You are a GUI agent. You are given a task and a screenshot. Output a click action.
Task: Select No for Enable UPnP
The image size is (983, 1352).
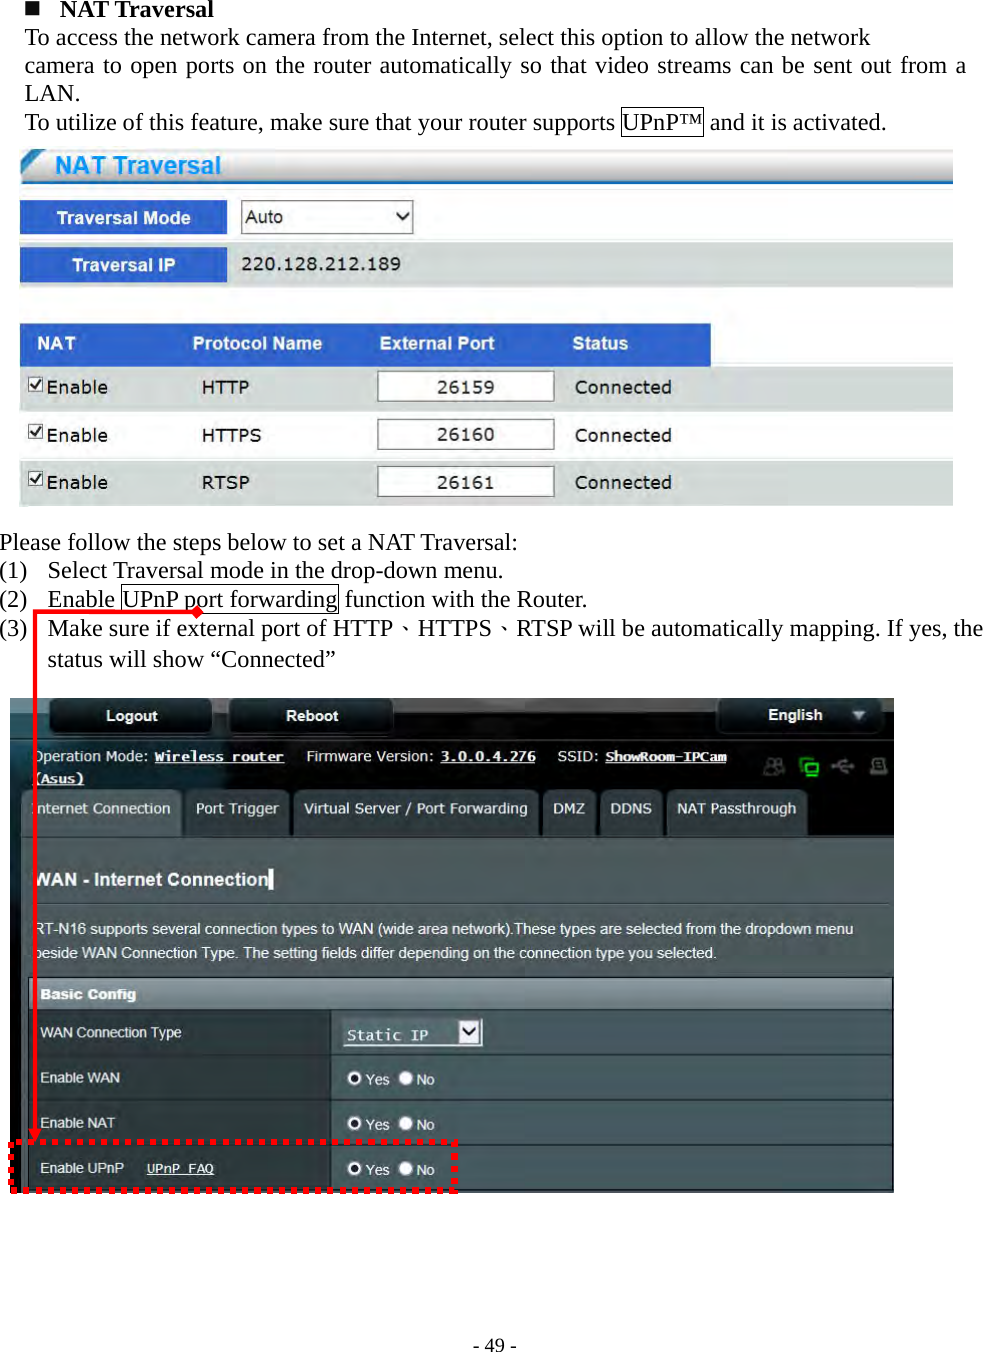click(405, 1168)
